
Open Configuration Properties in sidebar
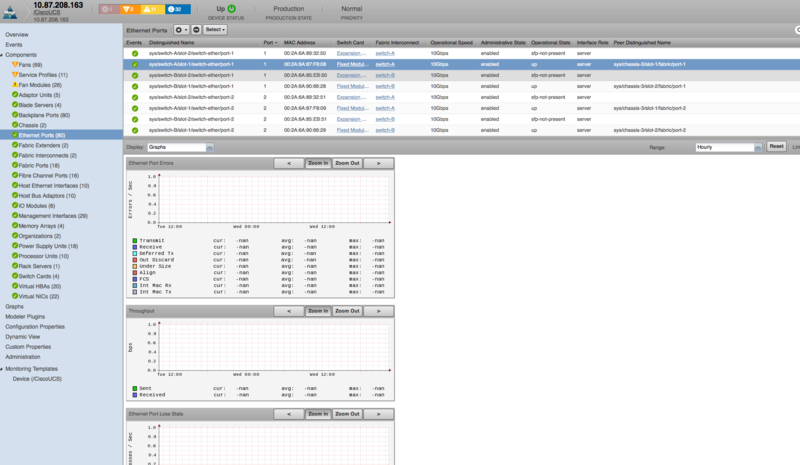click(x=35, y=327)
